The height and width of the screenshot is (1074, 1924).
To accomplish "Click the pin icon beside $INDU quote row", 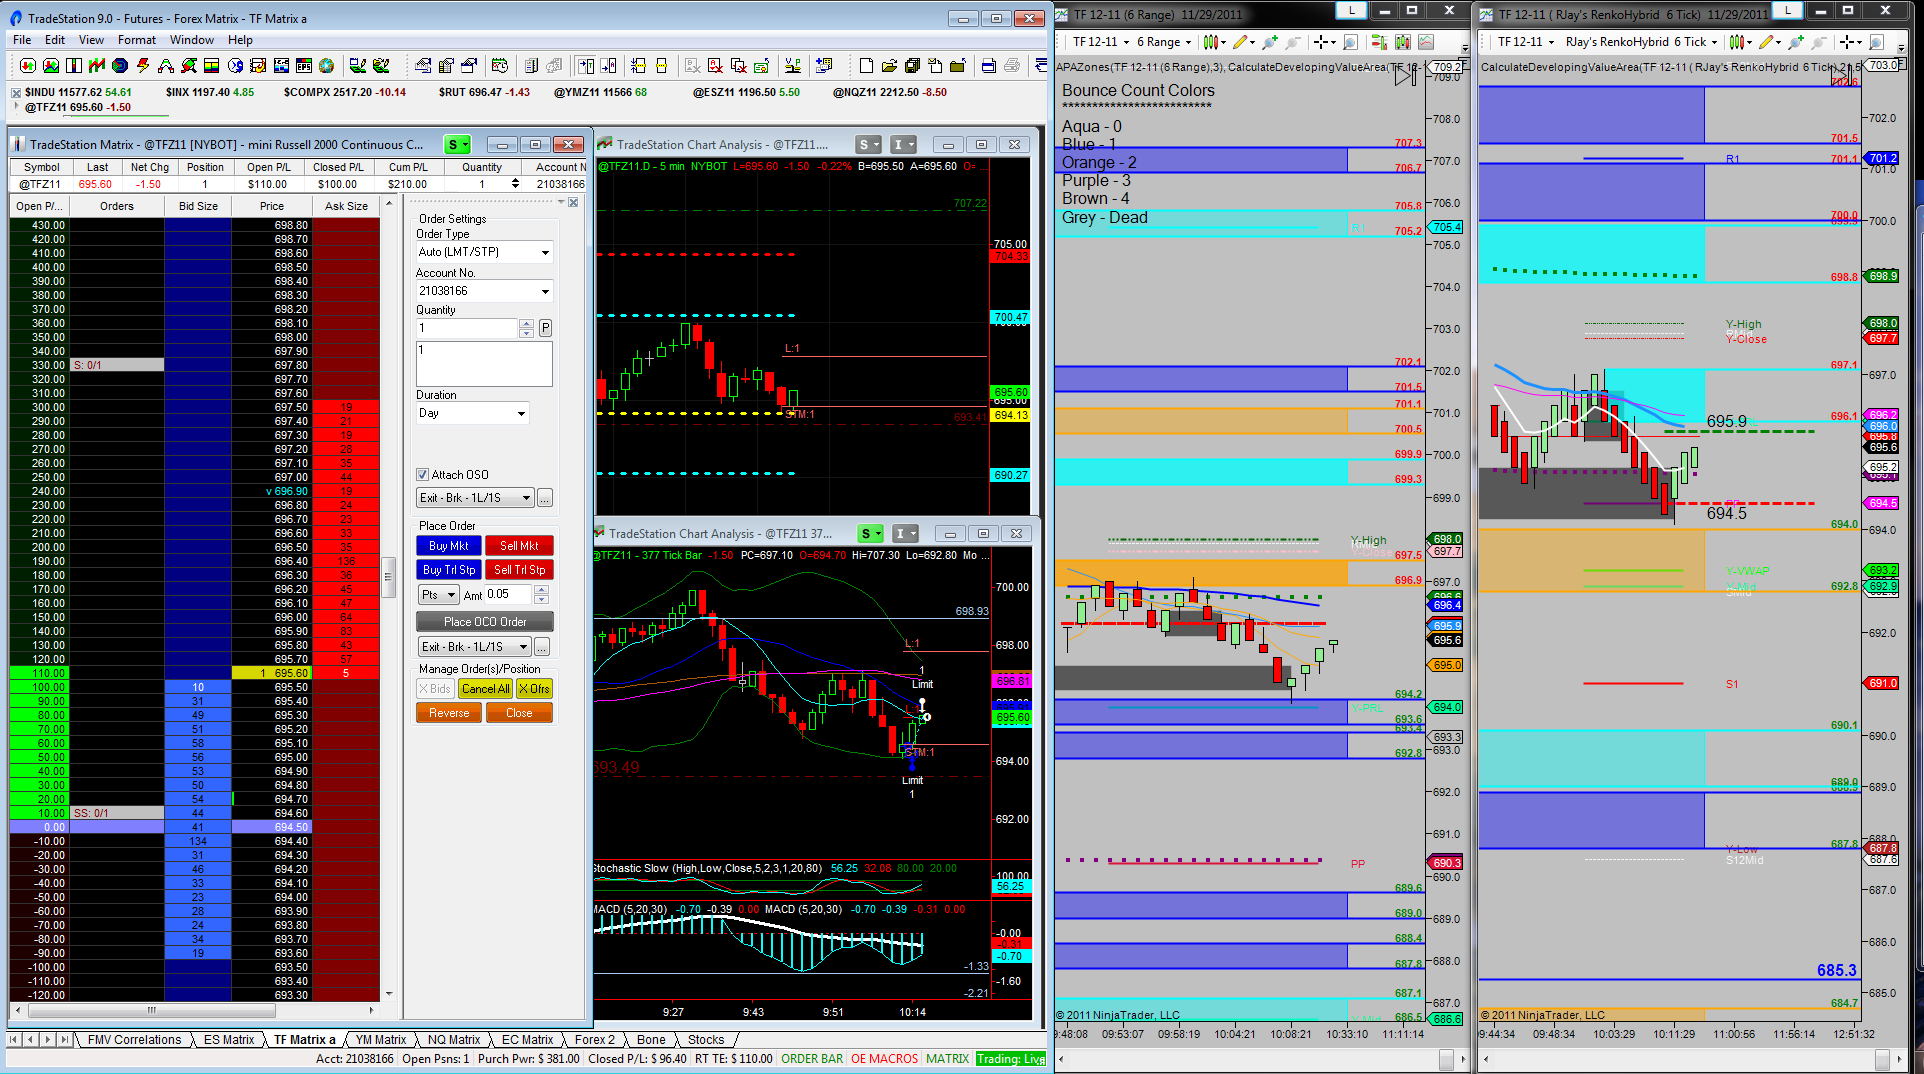I will coord(16,92).
